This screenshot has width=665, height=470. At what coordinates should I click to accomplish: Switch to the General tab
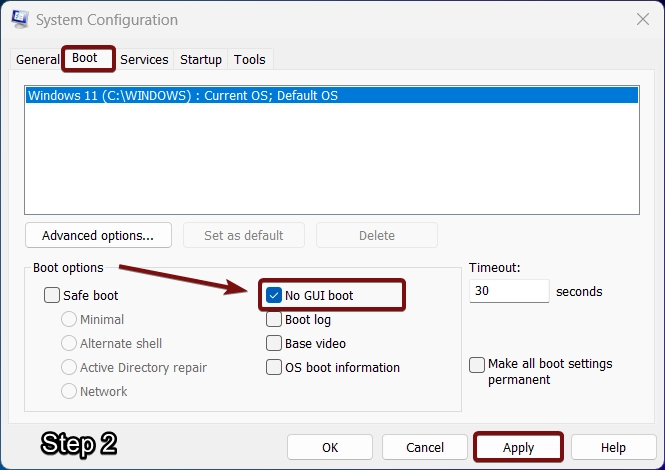(x=37, y=59)
